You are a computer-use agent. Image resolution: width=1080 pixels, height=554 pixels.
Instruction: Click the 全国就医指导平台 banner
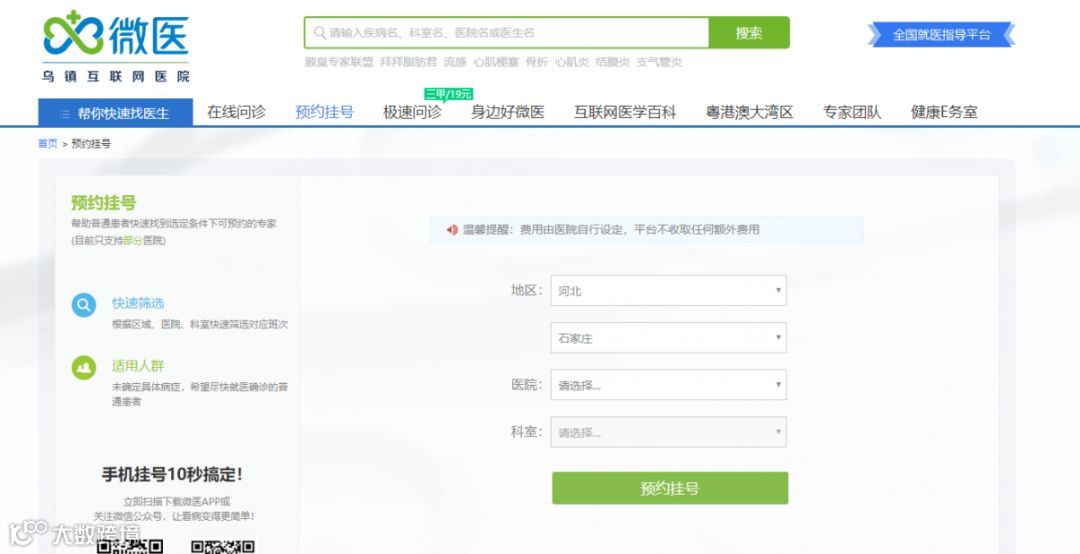[x=941, y=34]
